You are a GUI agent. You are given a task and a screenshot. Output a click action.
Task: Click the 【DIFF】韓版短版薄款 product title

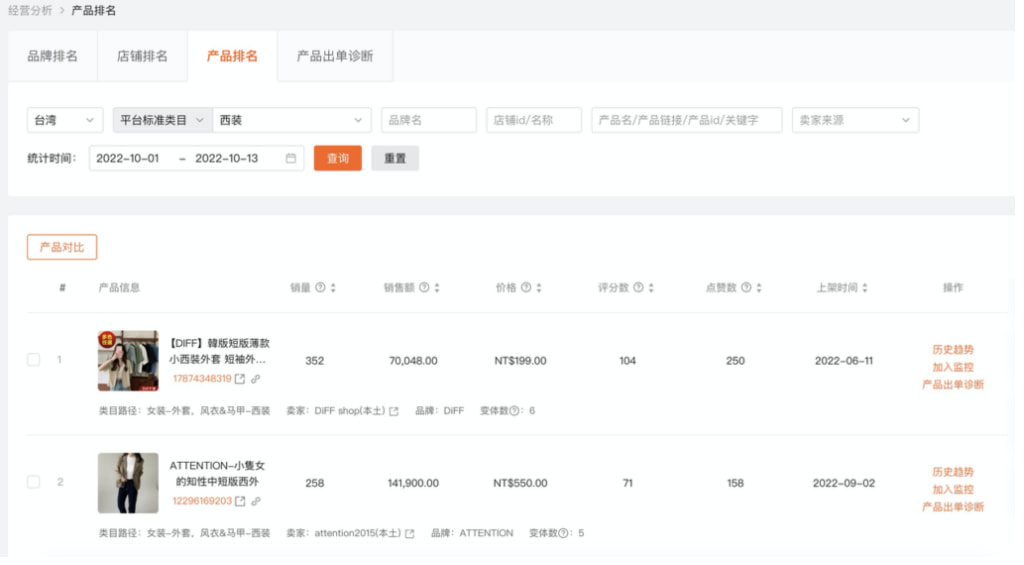pyautogui.click(x=218, y=352)
